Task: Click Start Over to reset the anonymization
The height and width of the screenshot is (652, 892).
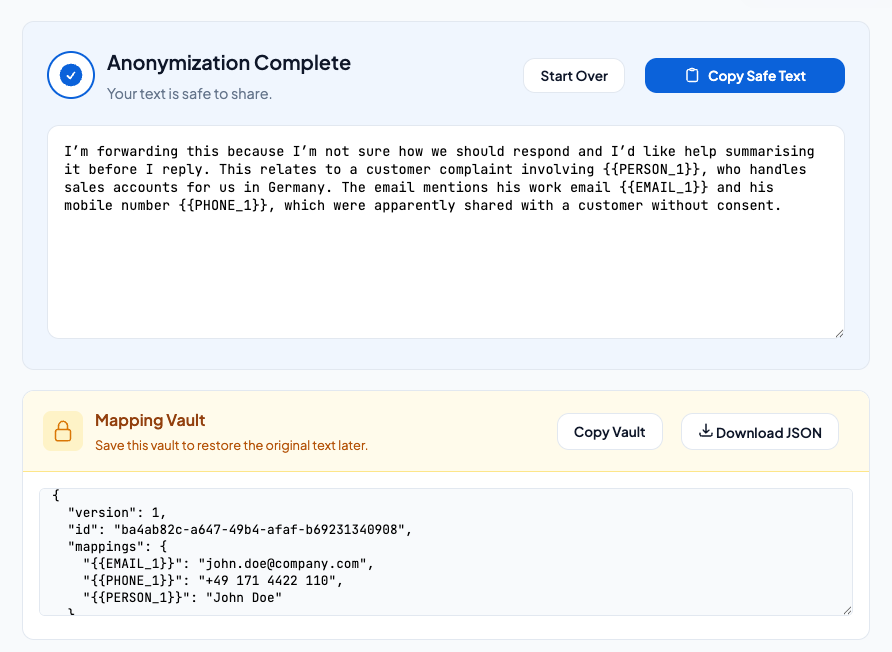Action: coord(574,75)
